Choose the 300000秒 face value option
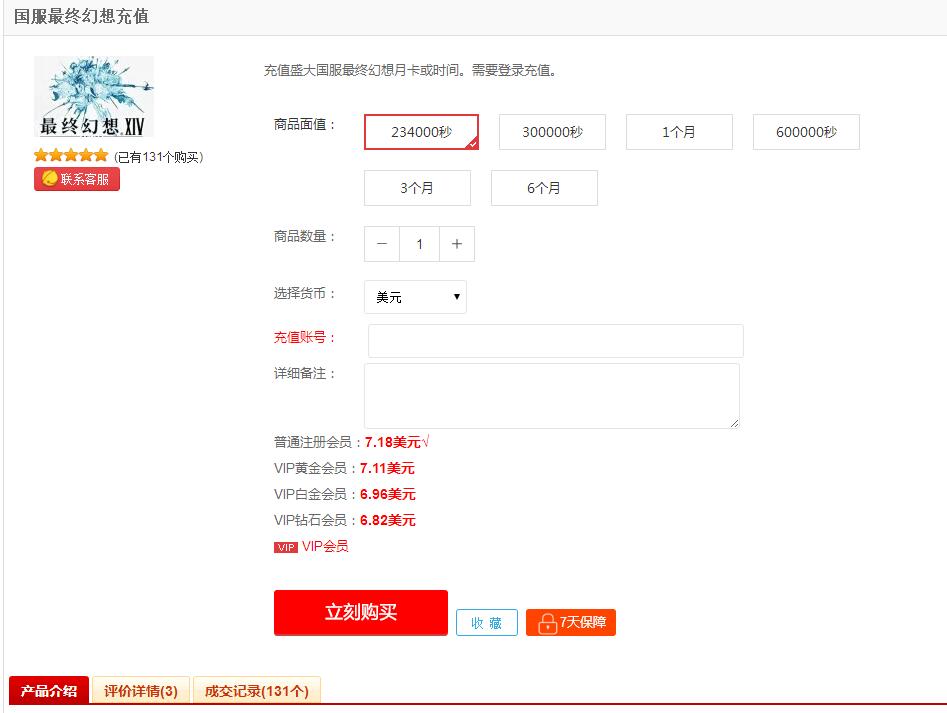The height and width of the screenshot is (713, 947). pos(552,132)
